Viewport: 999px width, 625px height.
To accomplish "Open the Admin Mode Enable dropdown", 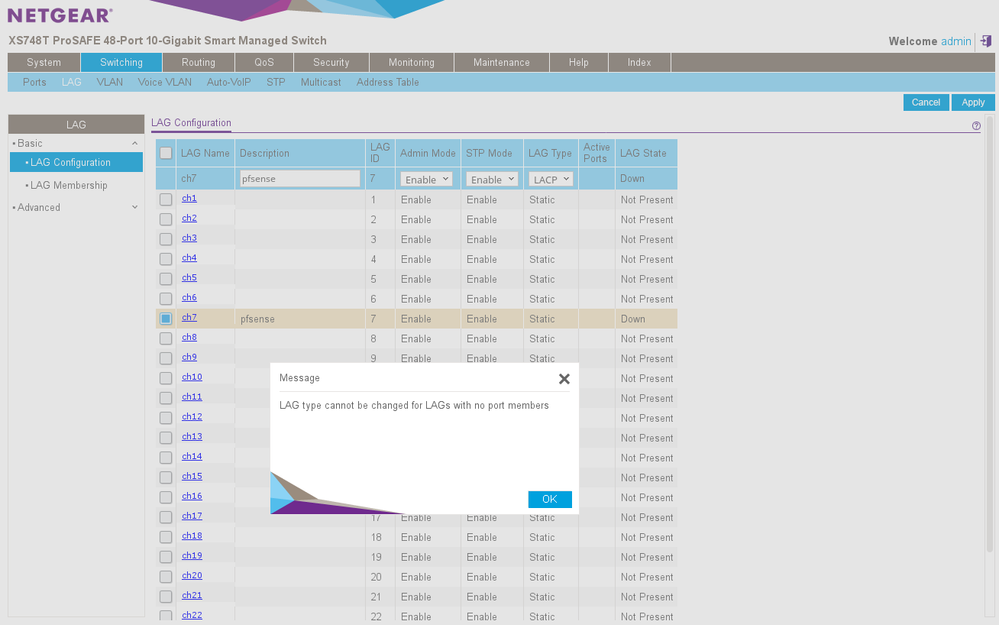I will (426, 180).
